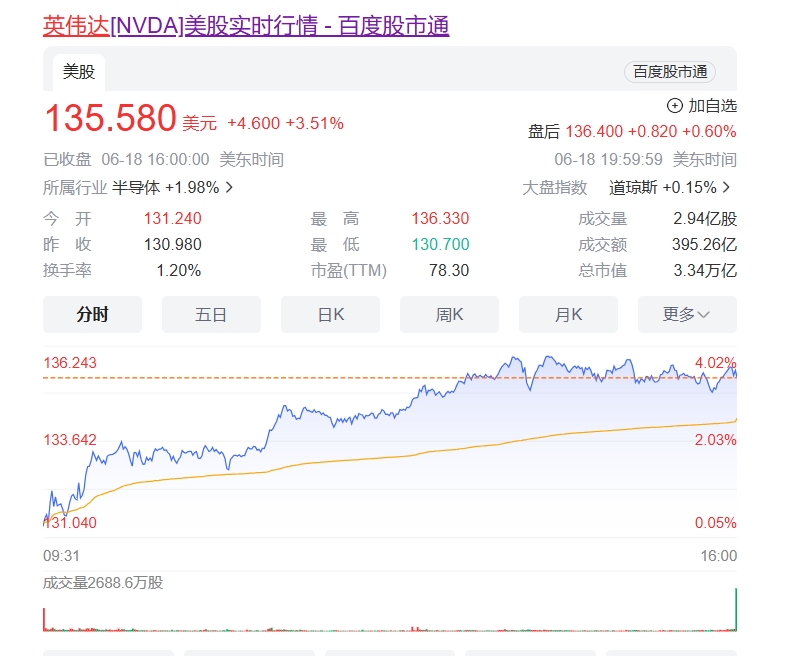The image size is (794, 656).
Task: Click the plus circle add-to-watchlist icon
Action: pos(674,106)
